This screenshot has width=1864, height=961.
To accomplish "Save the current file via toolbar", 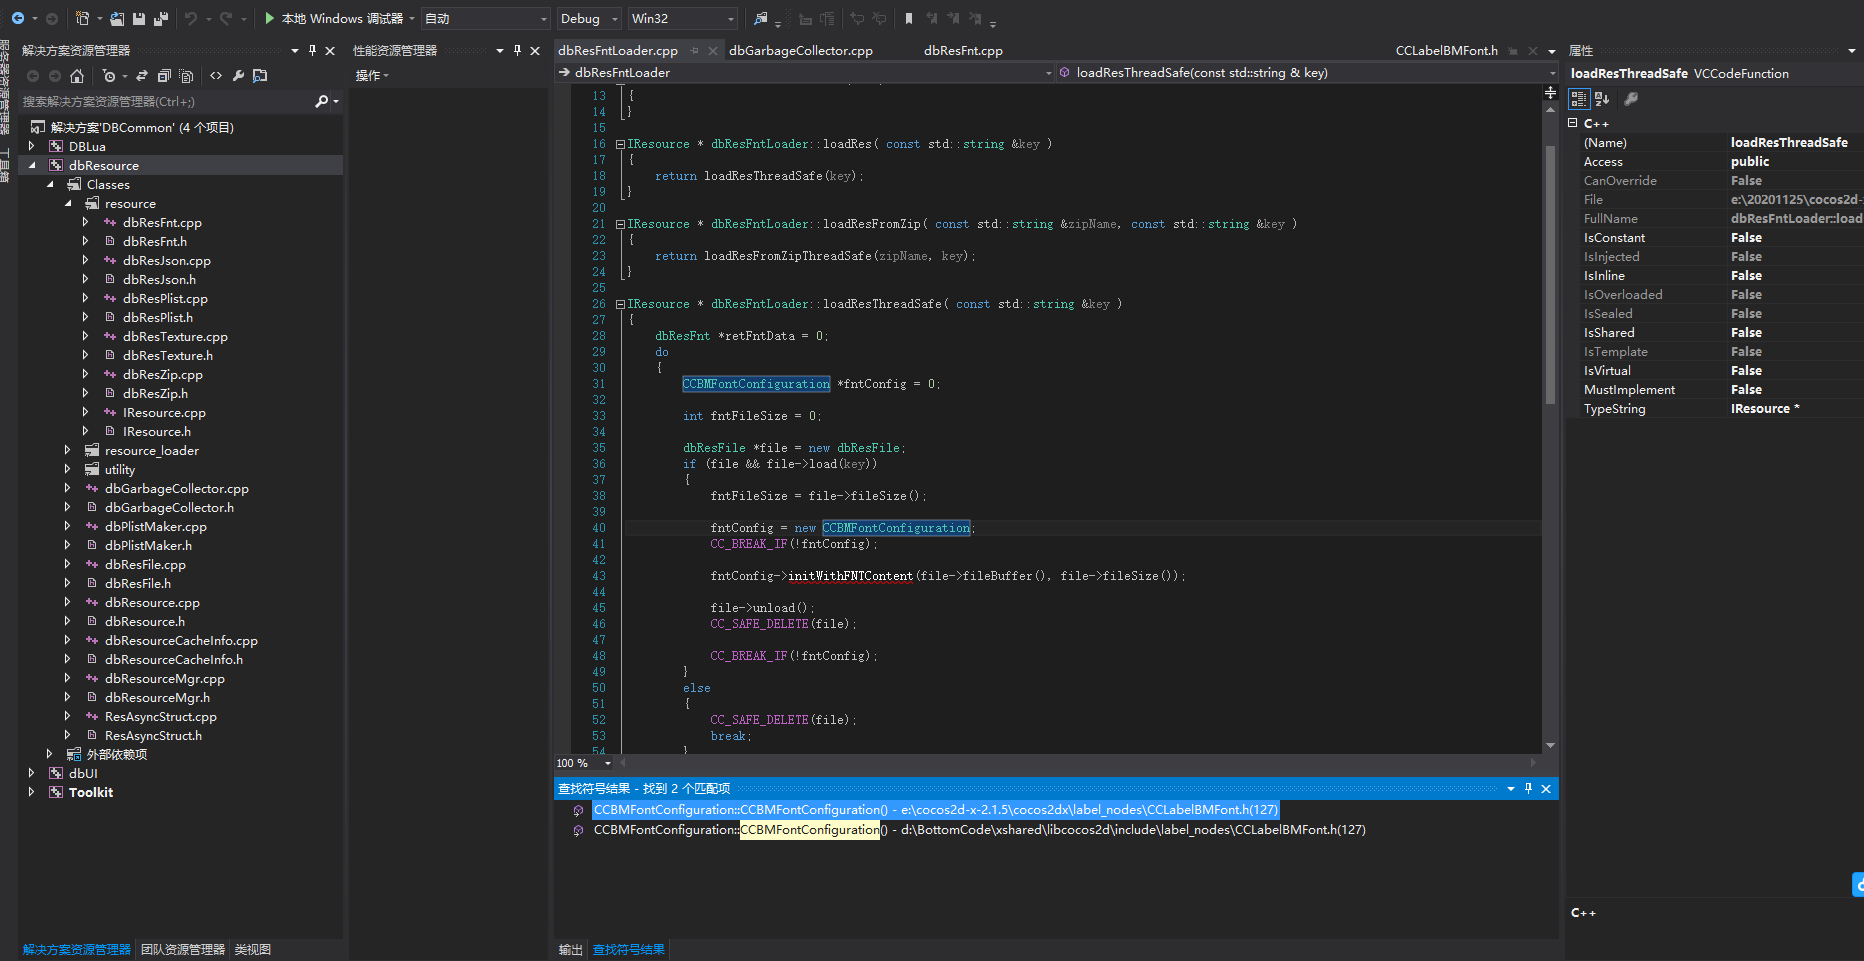I will click(139, 18).
